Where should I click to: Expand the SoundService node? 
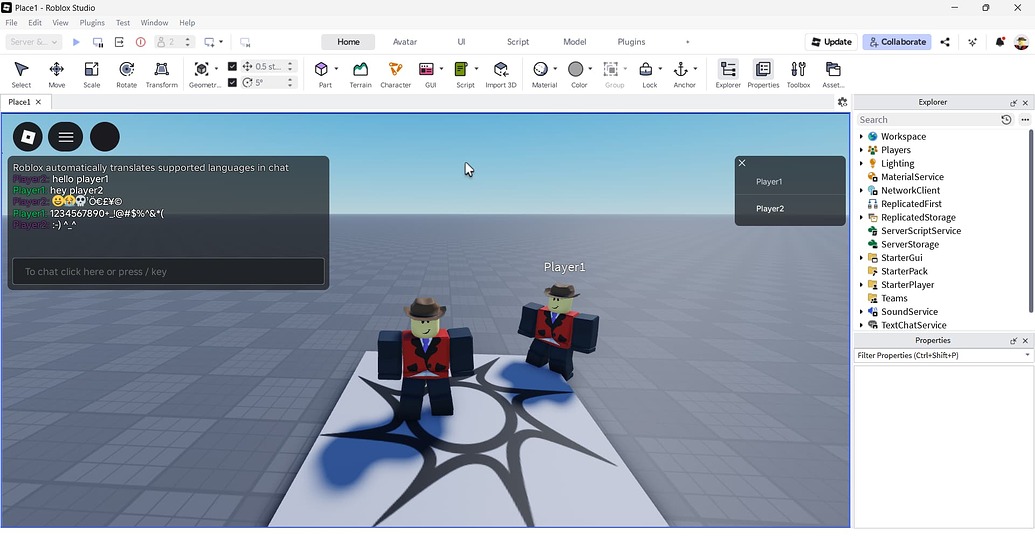[x=861, y=311]
